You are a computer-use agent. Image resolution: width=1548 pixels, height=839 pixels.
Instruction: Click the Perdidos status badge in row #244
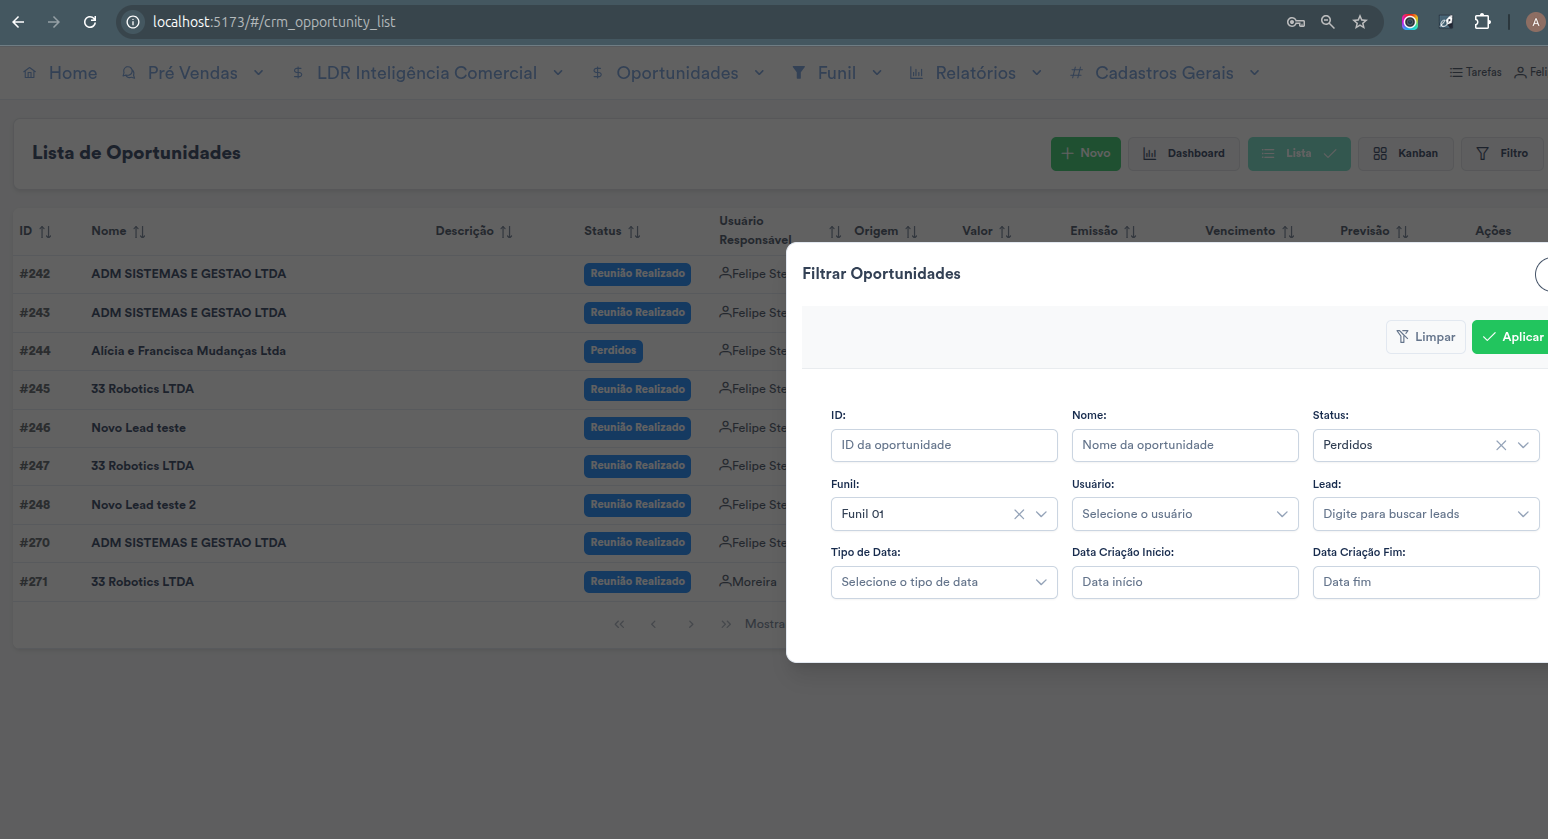613,351
